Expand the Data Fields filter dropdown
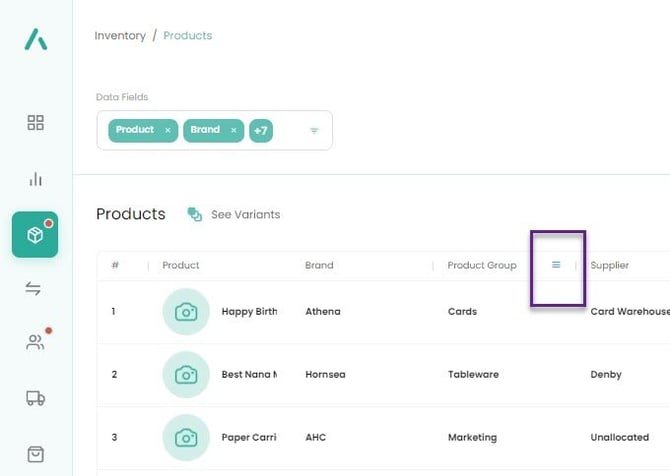The image size is (670, 476). (x=314, y=131)
